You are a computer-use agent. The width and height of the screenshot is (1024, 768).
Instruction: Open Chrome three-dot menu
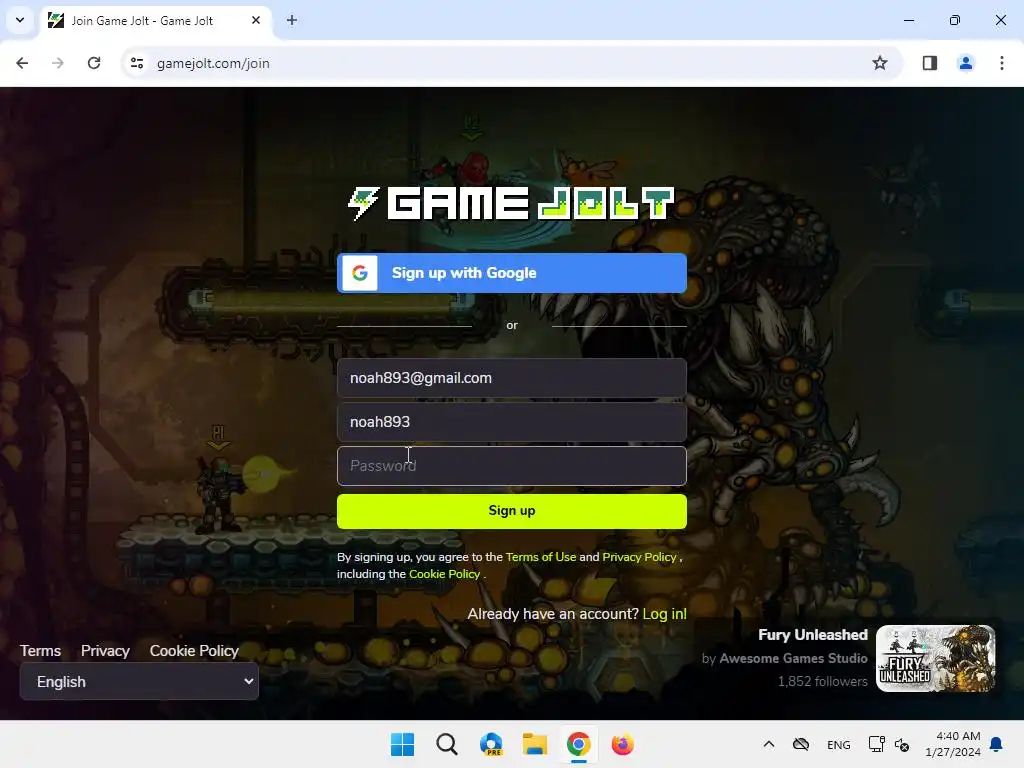(x=1001, y=63)
